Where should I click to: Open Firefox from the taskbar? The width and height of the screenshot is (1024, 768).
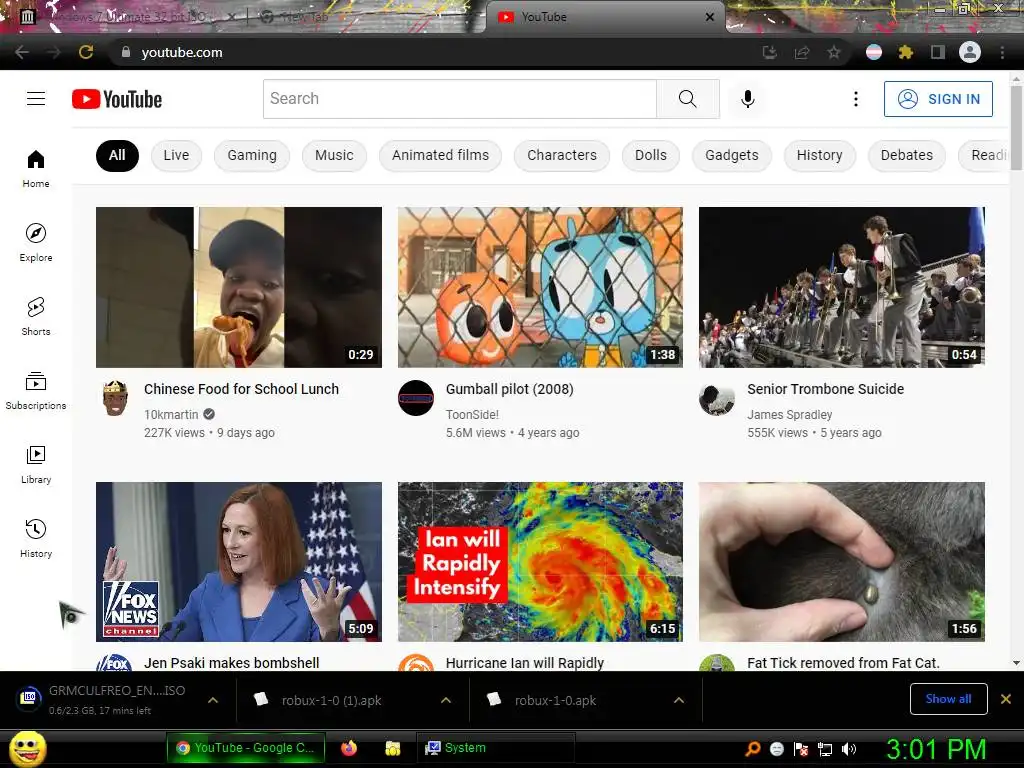tap(349, 748)
